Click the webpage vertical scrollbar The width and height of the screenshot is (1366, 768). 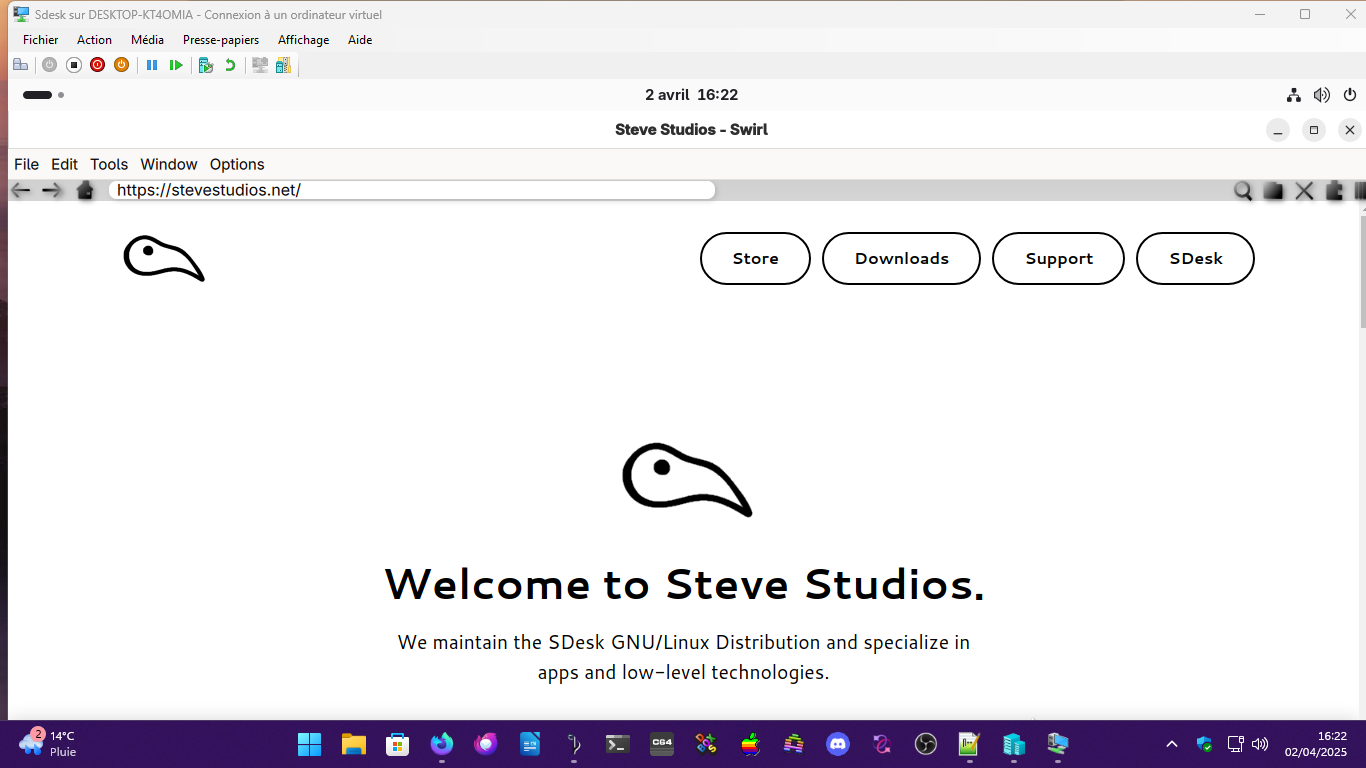coord(1362,270)
